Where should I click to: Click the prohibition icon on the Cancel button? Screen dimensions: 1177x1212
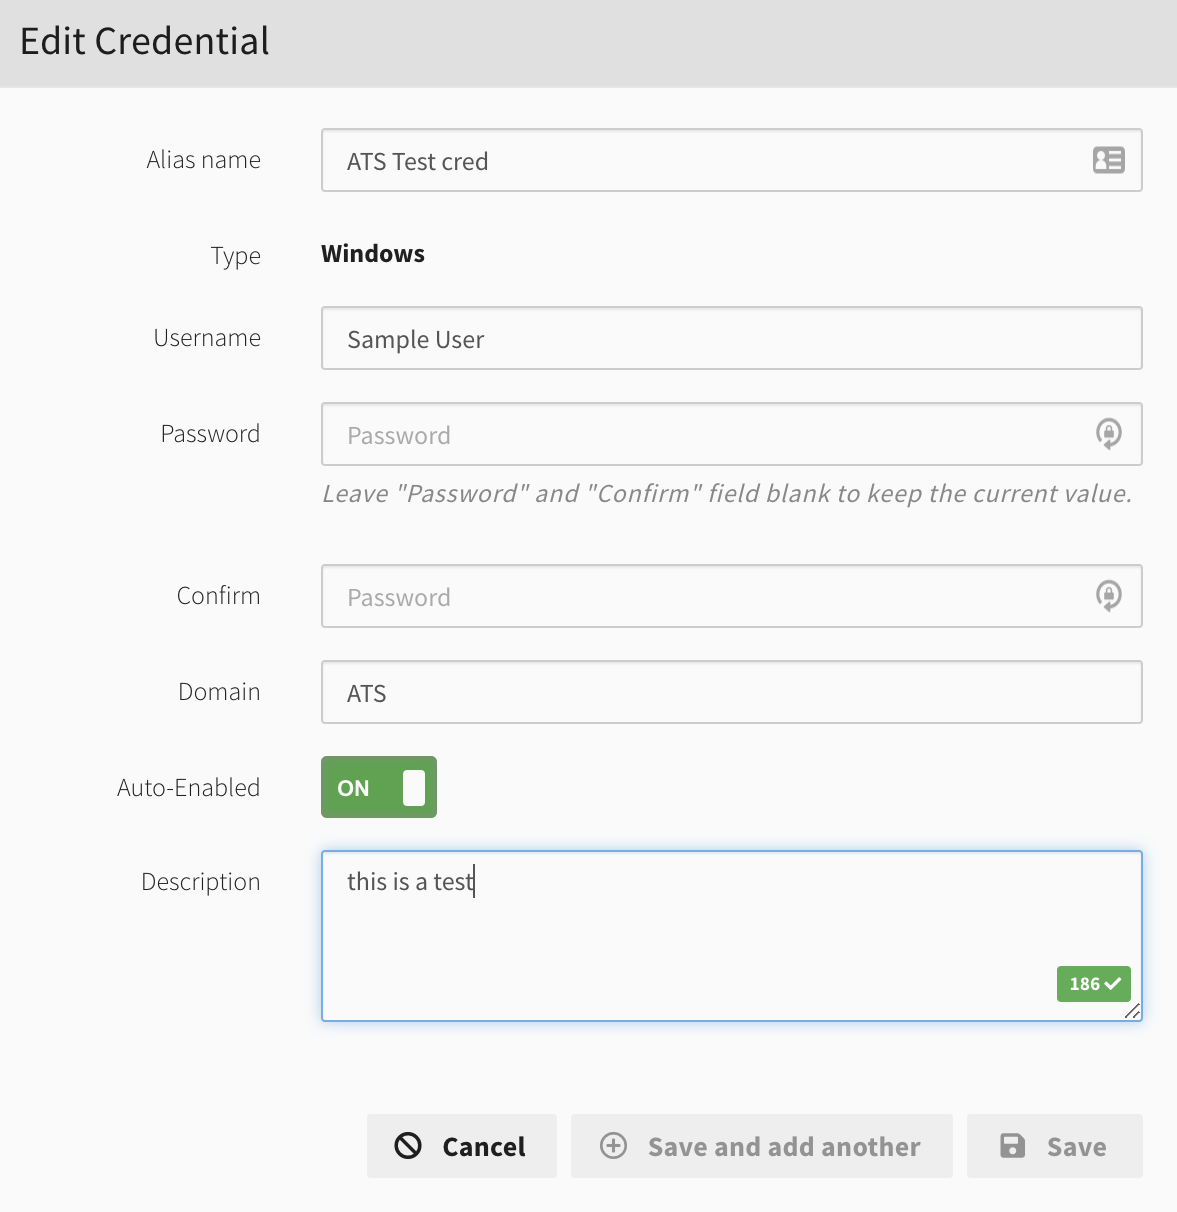pos(408,1146)
